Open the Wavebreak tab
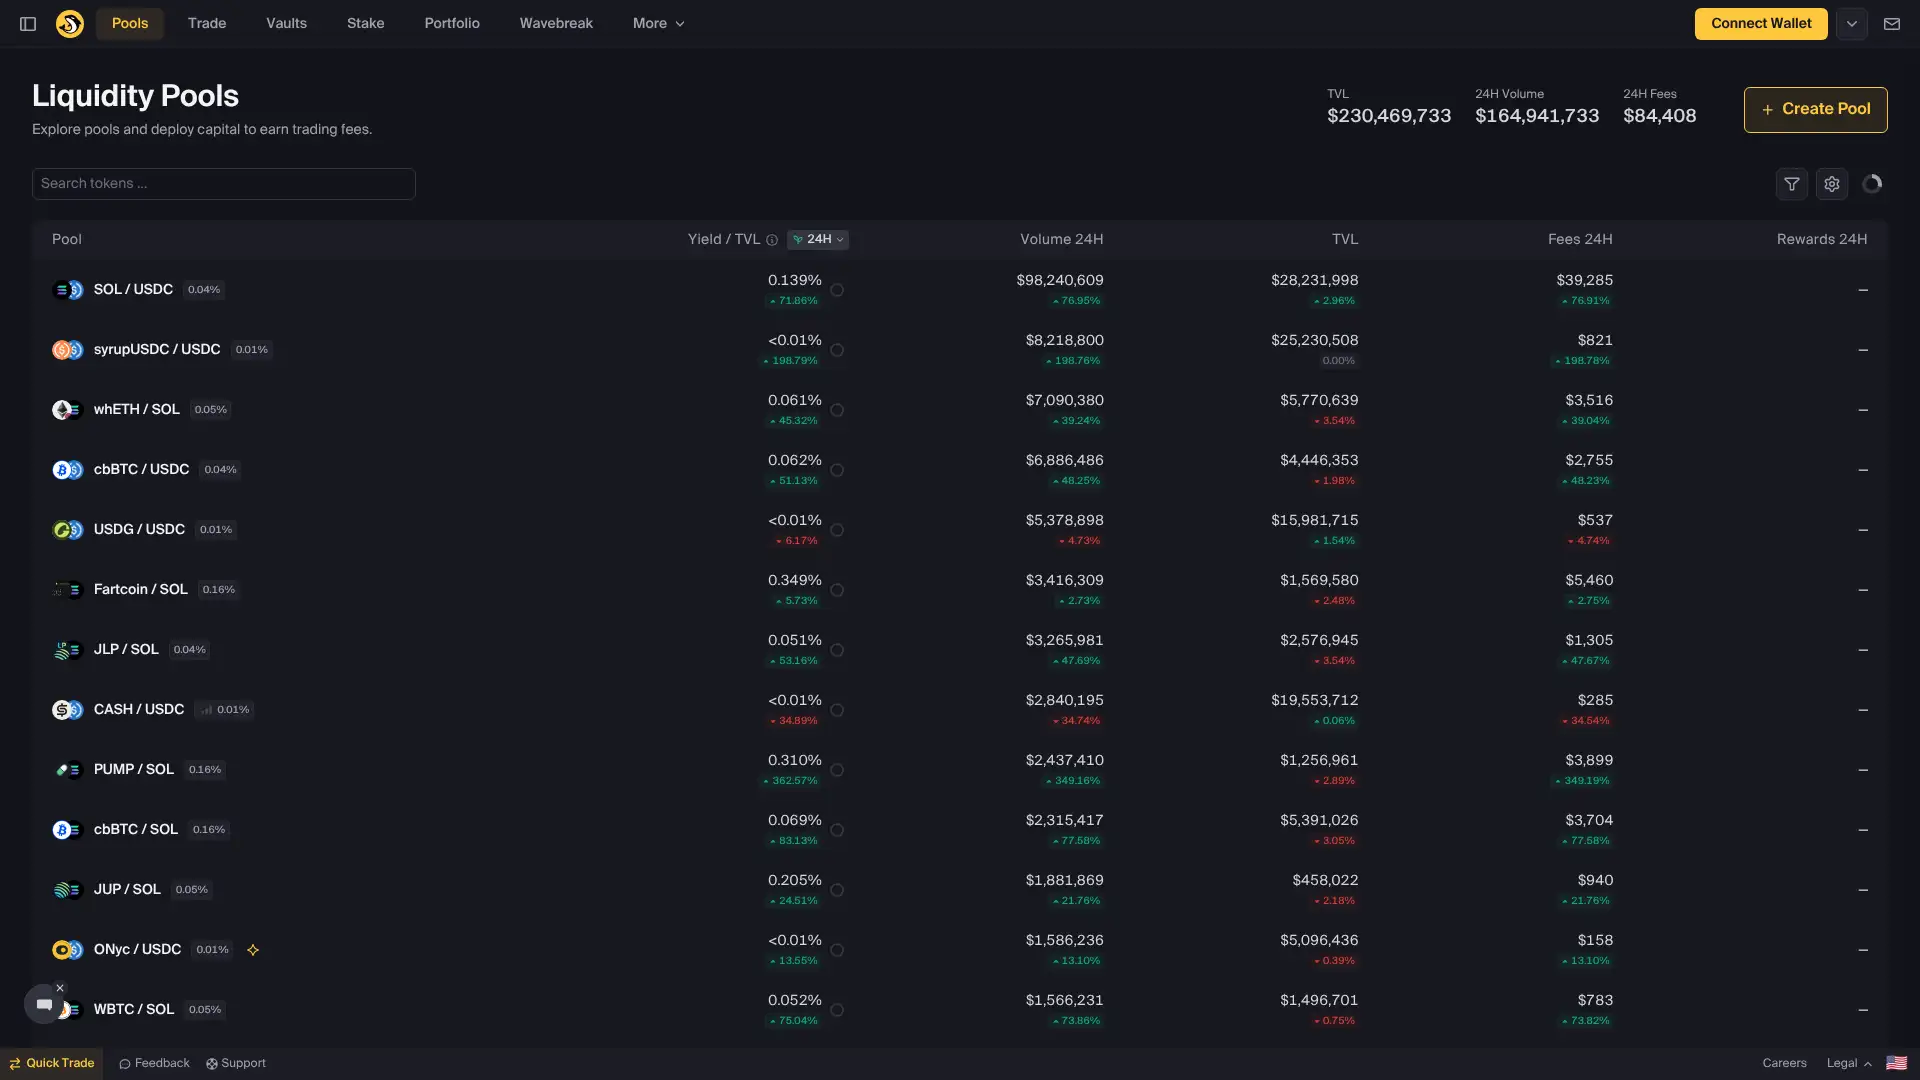 [x=556, y=24]
